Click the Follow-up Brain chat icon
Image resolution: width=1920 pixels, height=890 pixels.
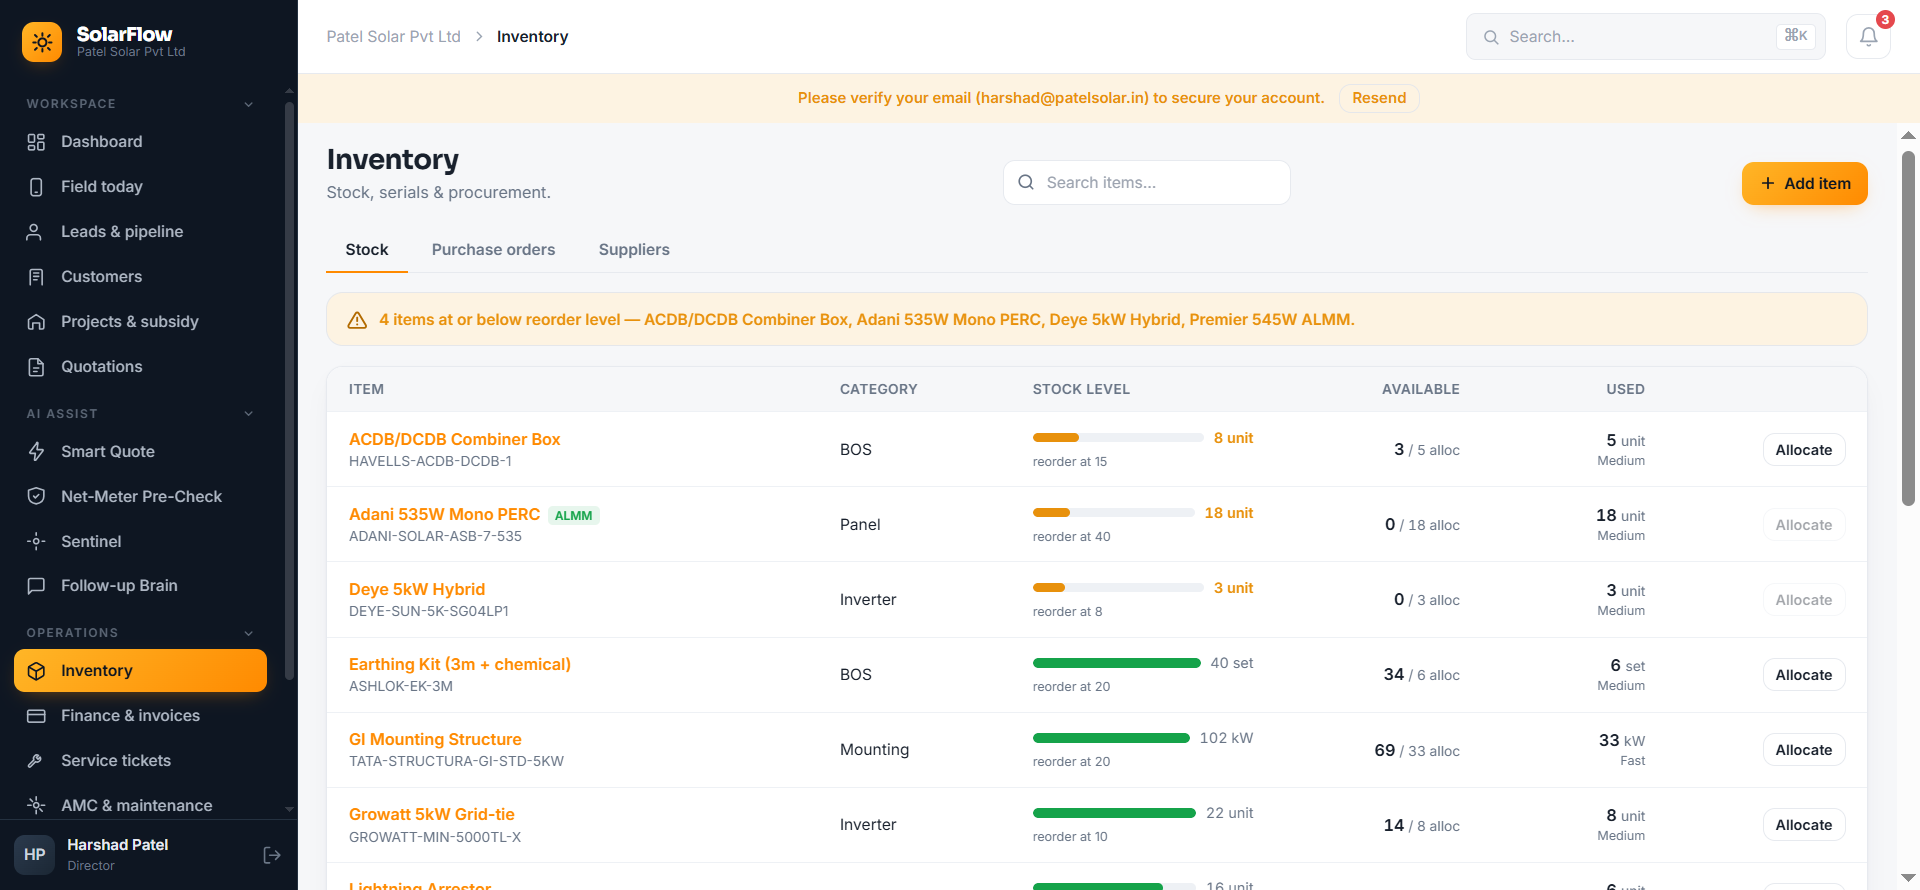tap(36, 586)
